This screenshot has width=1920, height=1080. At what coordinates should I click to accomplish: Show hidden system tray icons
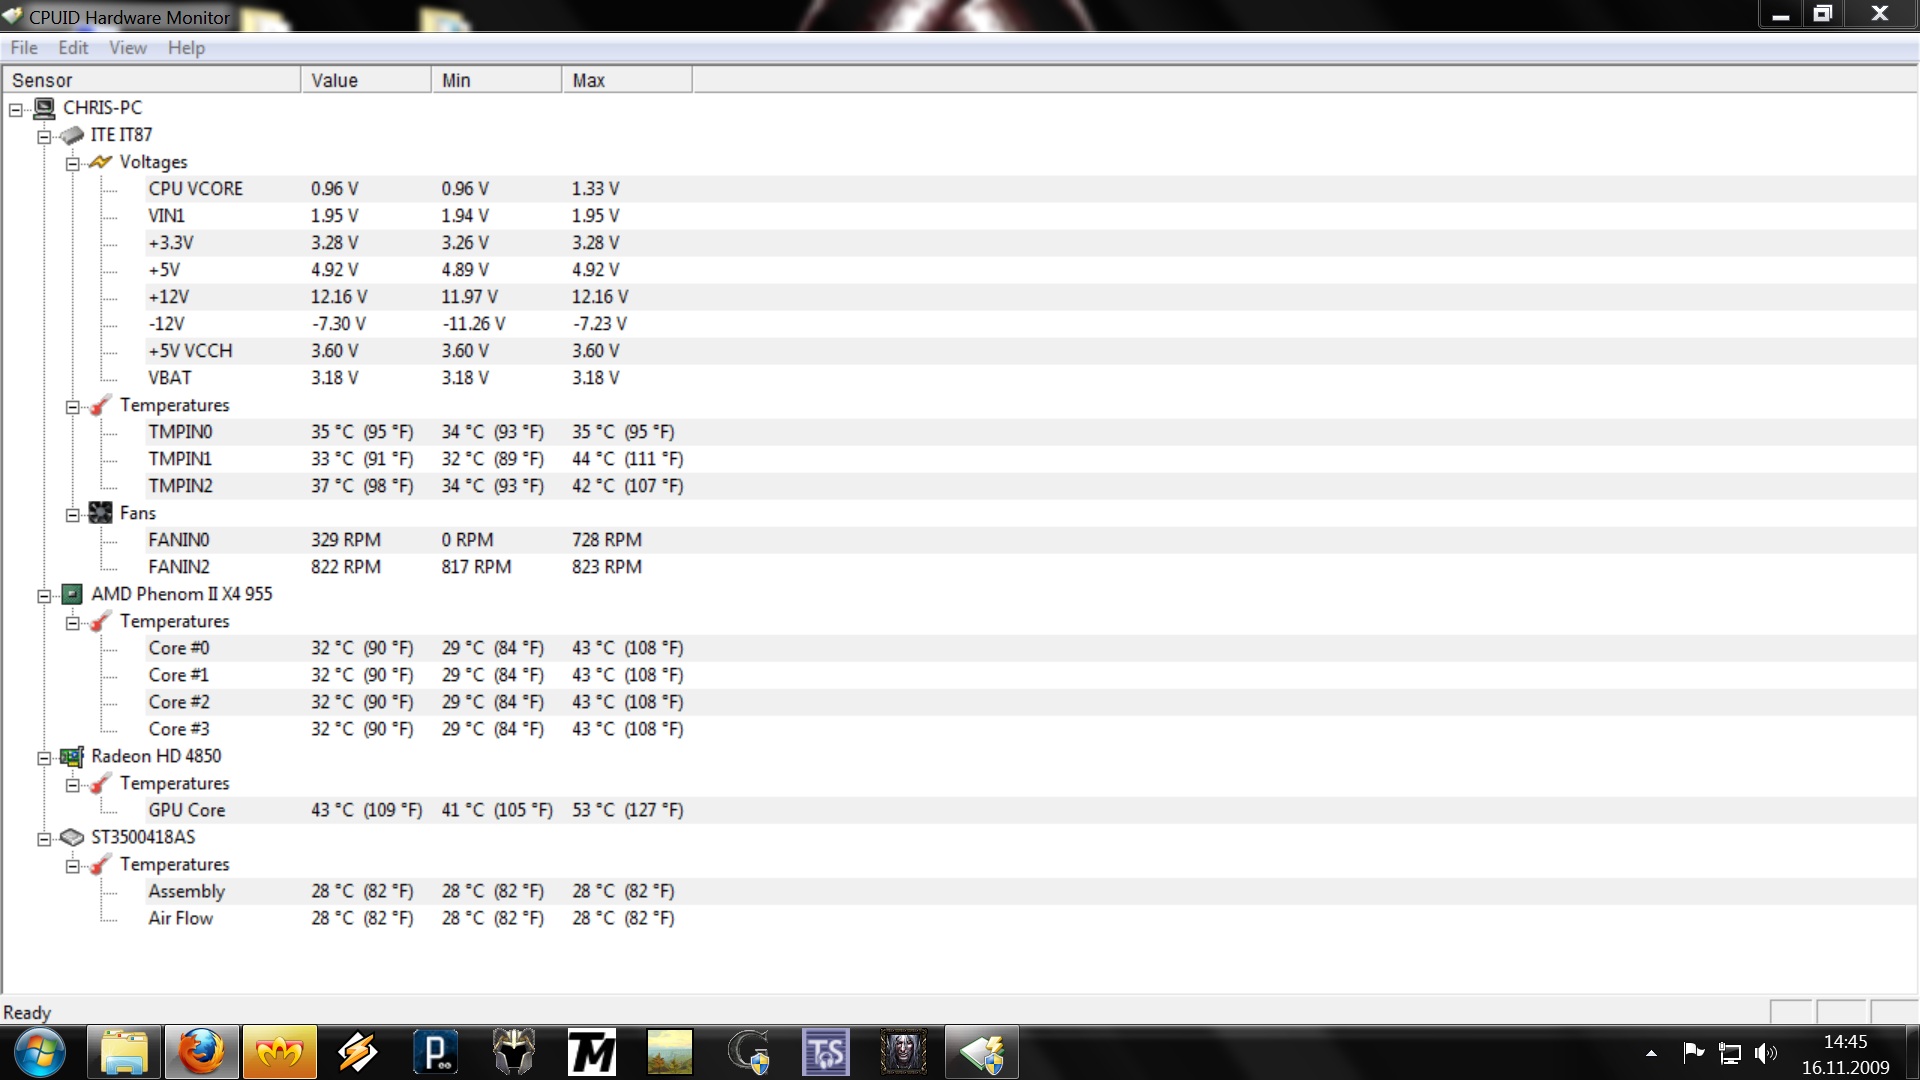(1651, 1053)
